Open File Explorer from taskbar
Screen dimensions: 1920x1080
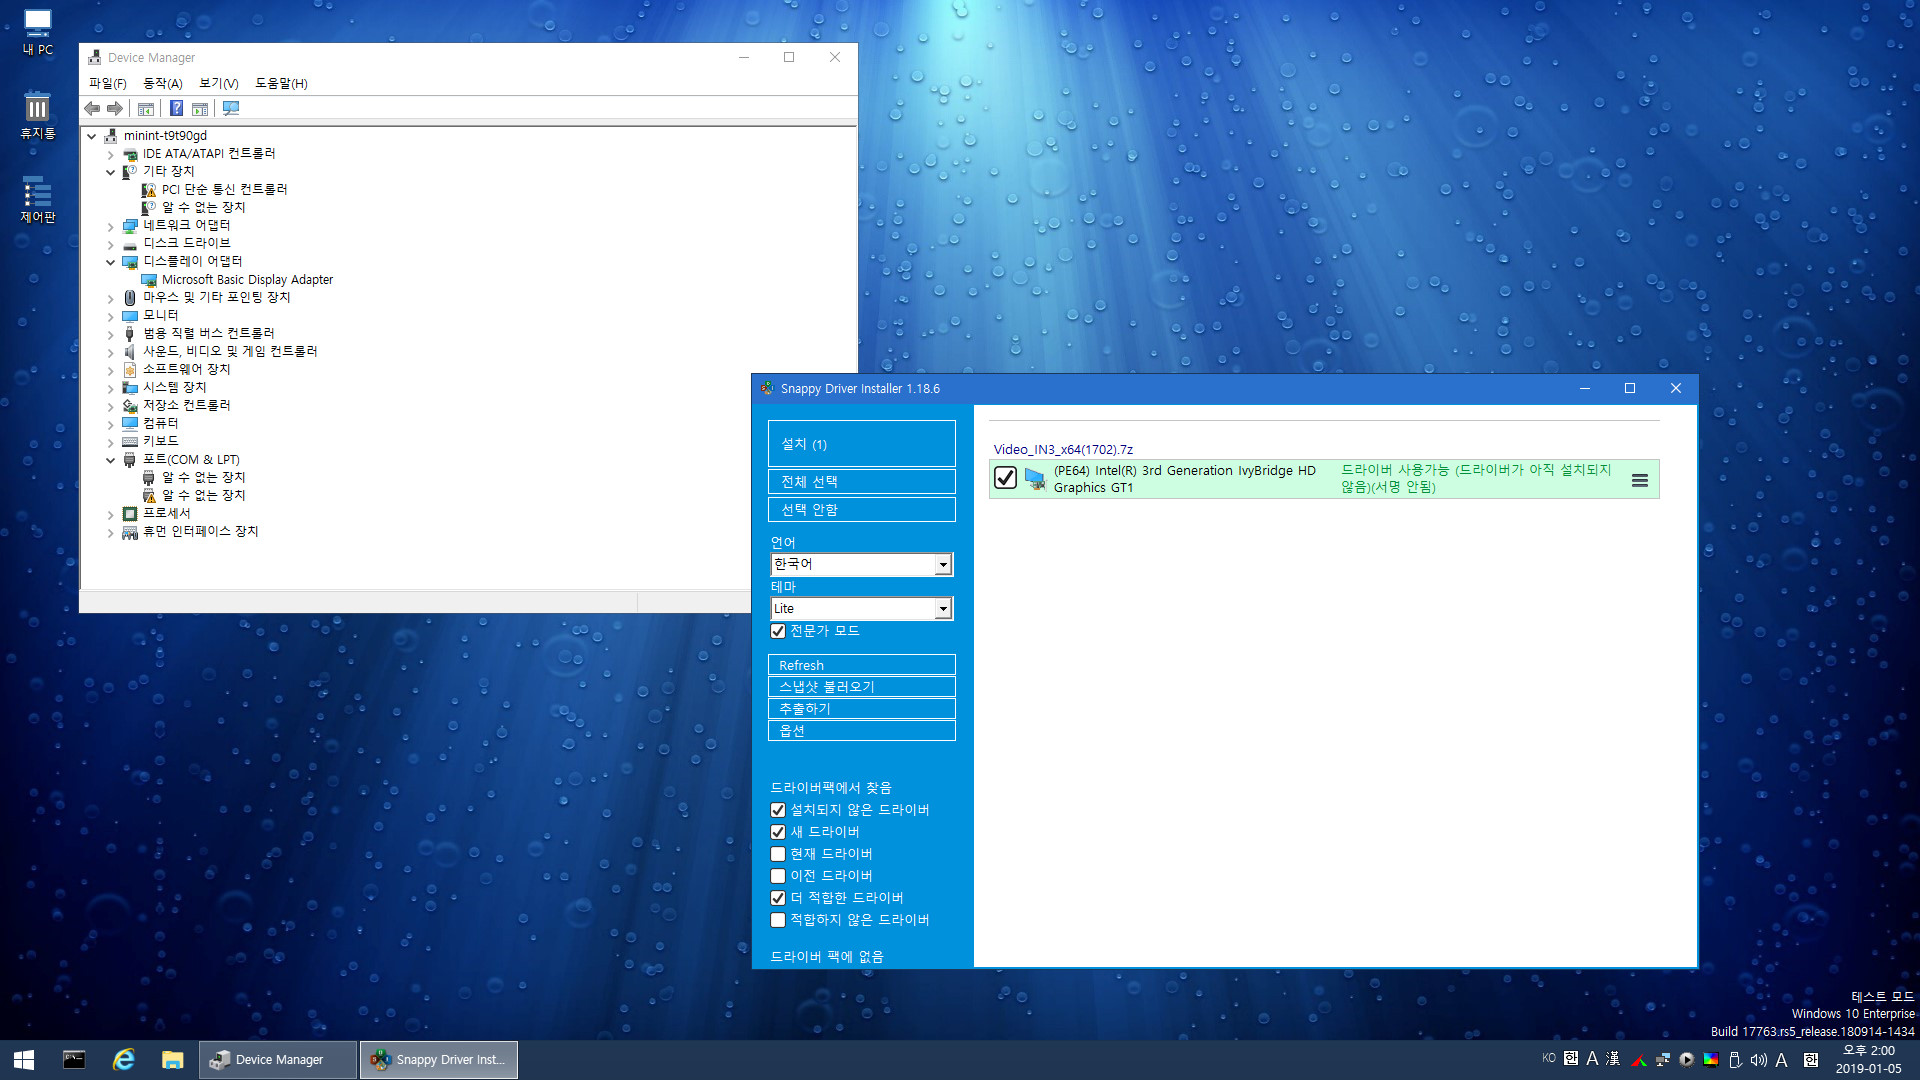pos(173,1060)
